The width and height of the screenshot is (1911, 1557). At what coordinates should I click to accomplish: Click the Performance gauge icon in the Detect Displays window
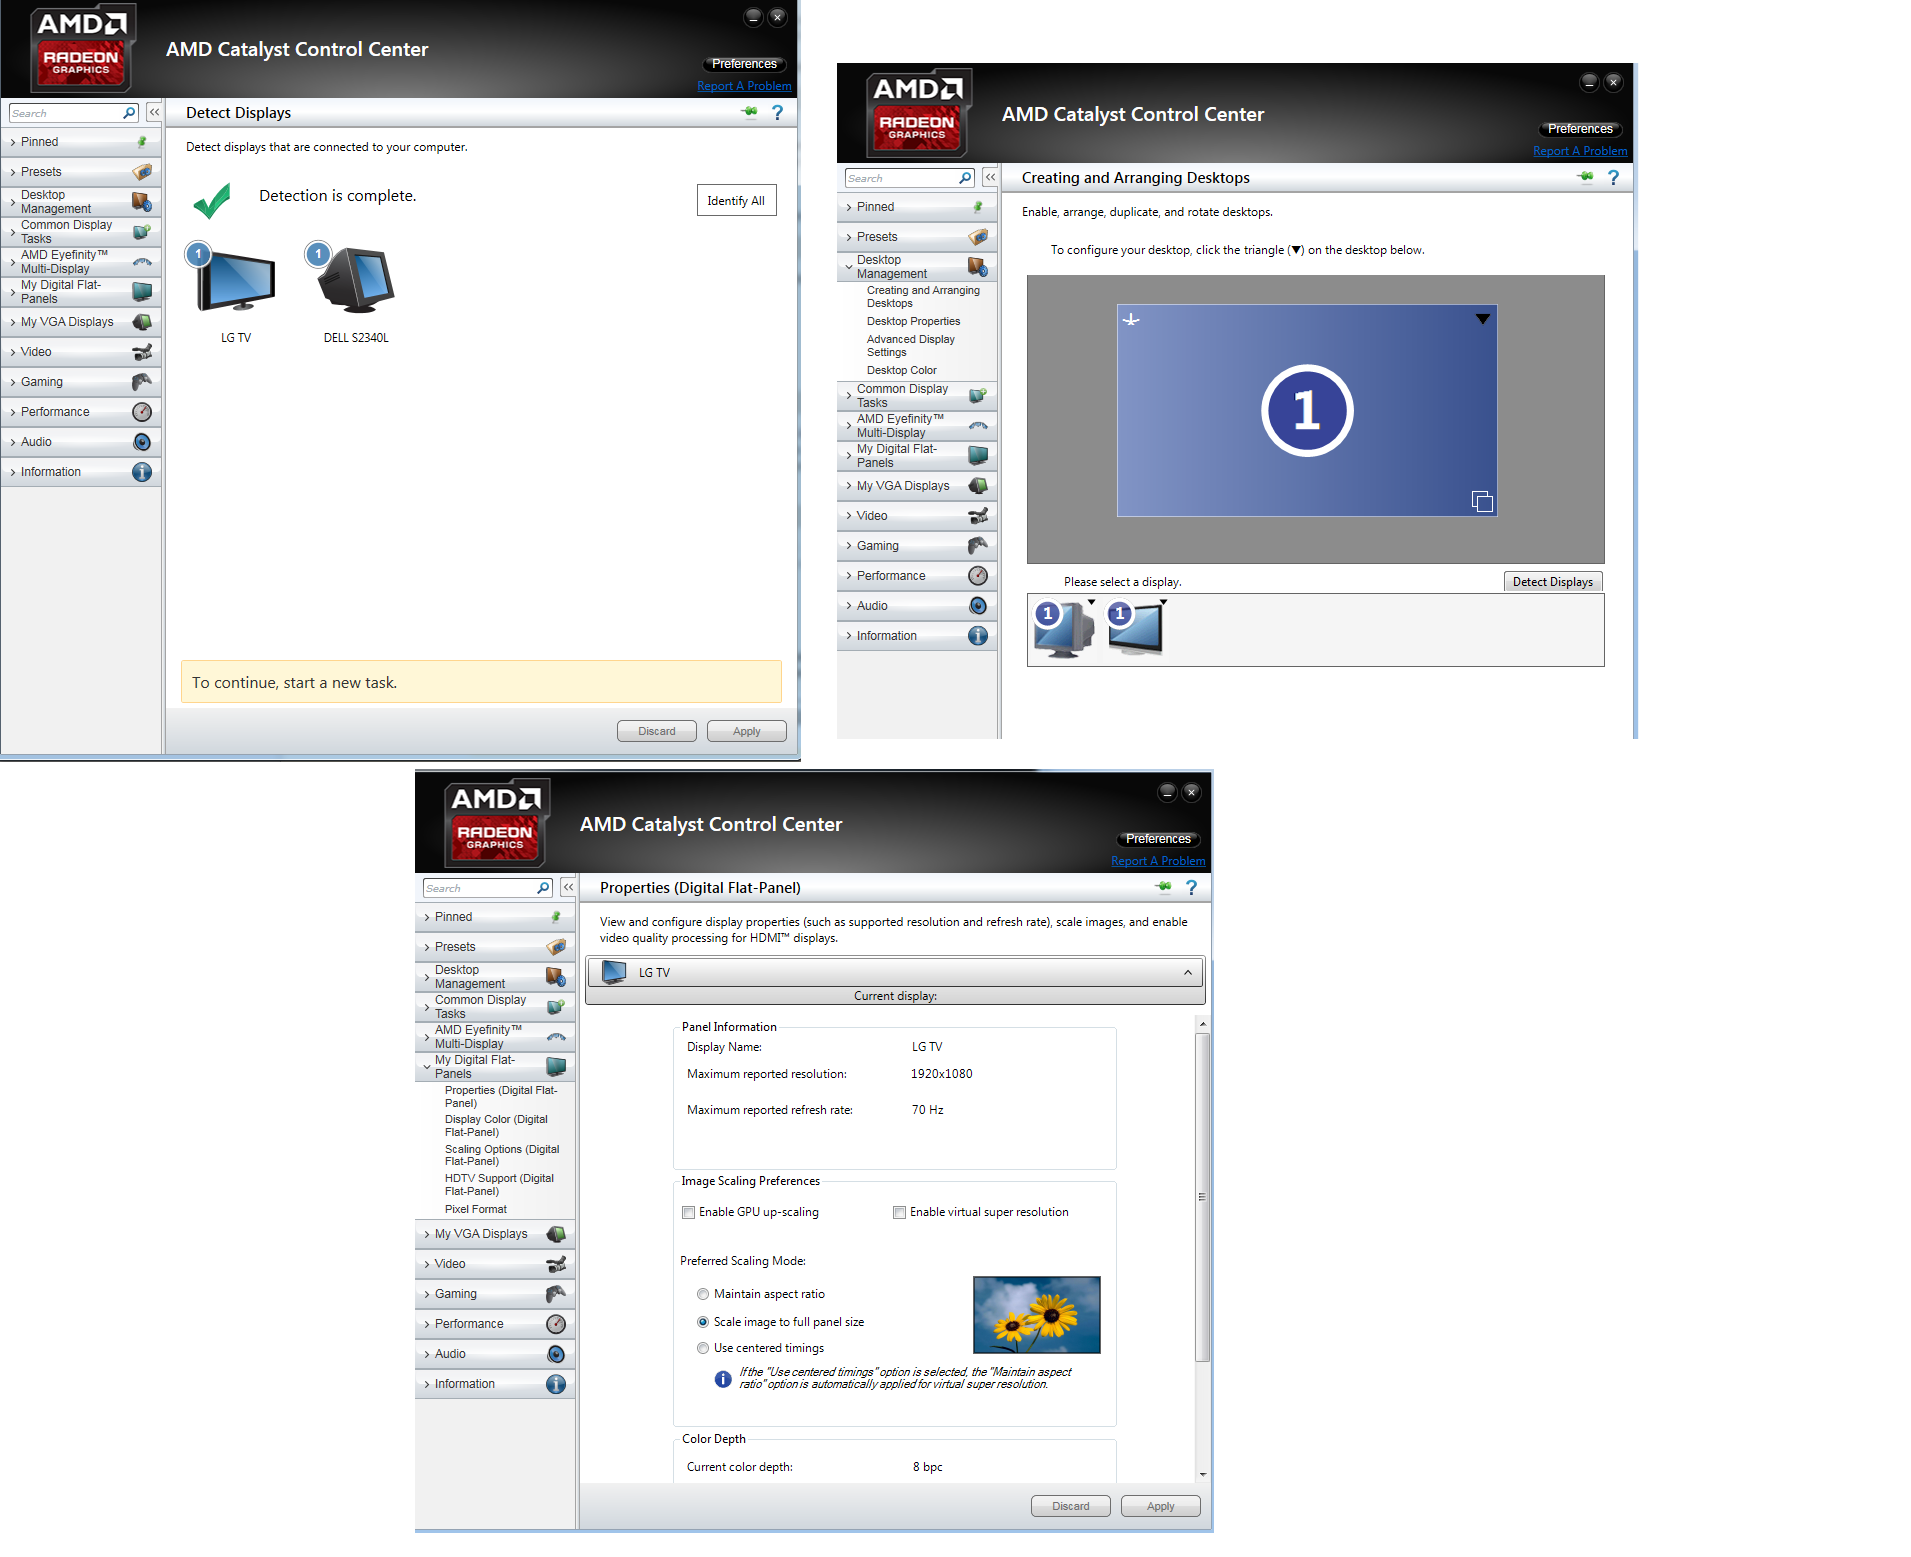tap(142, 412)
